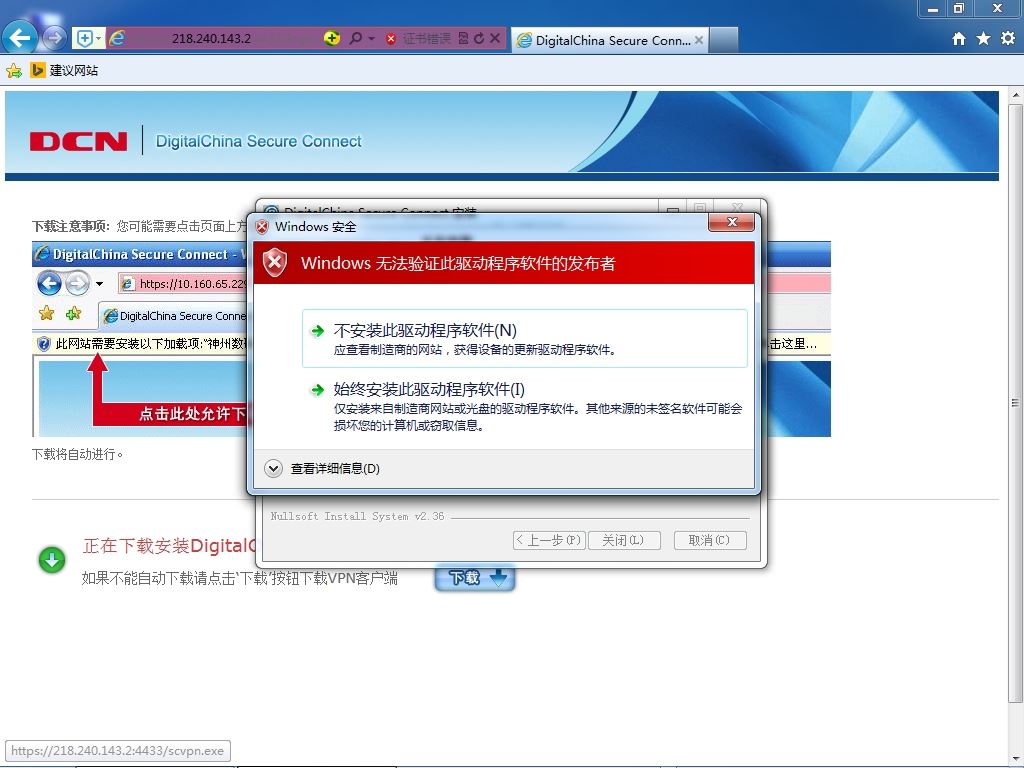Click the page scrollbar down arrow

click(x=1016, y=758)
